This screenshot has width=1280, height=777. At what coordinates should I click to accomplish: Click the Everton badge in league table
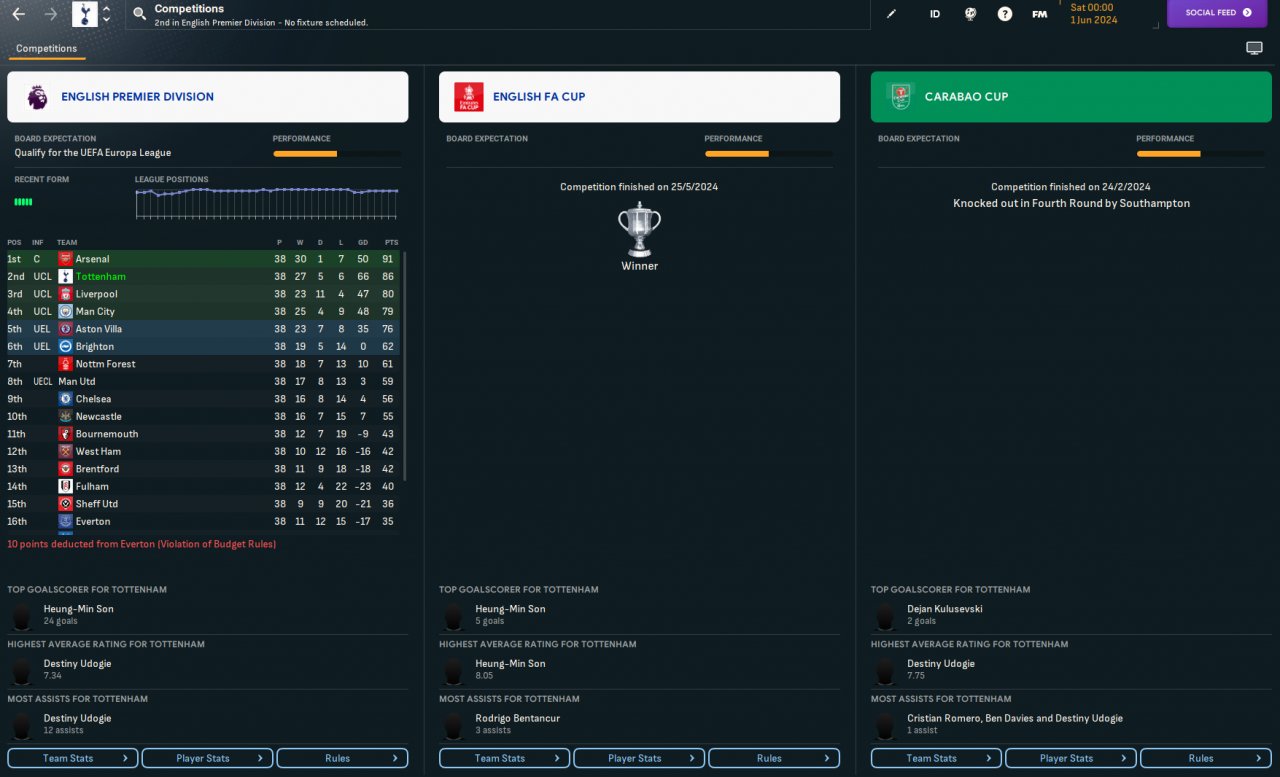coord(65,521)
